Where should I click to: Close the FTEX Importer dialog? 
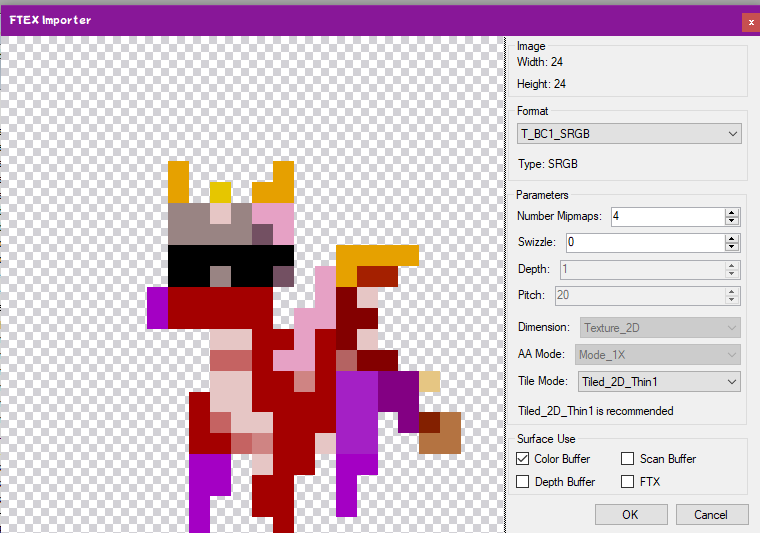point(751,22)
